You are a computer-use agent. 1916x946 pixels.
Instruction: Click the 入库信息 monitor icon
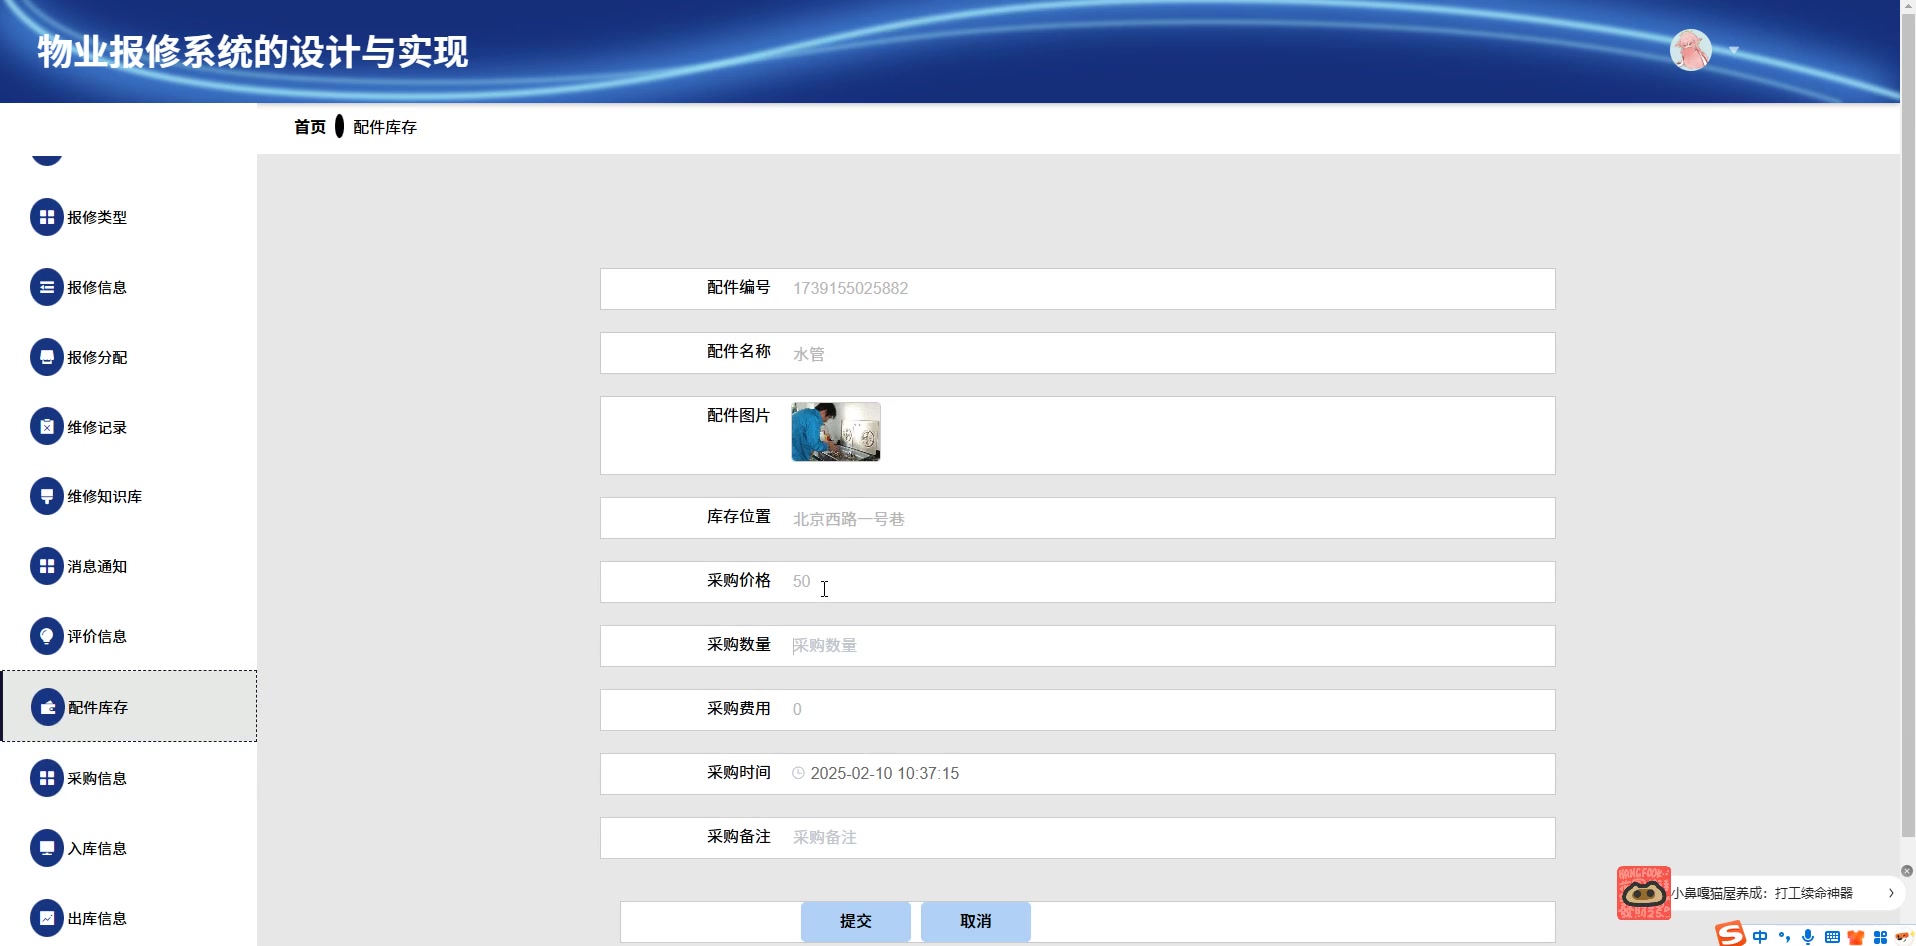(46, 848)
